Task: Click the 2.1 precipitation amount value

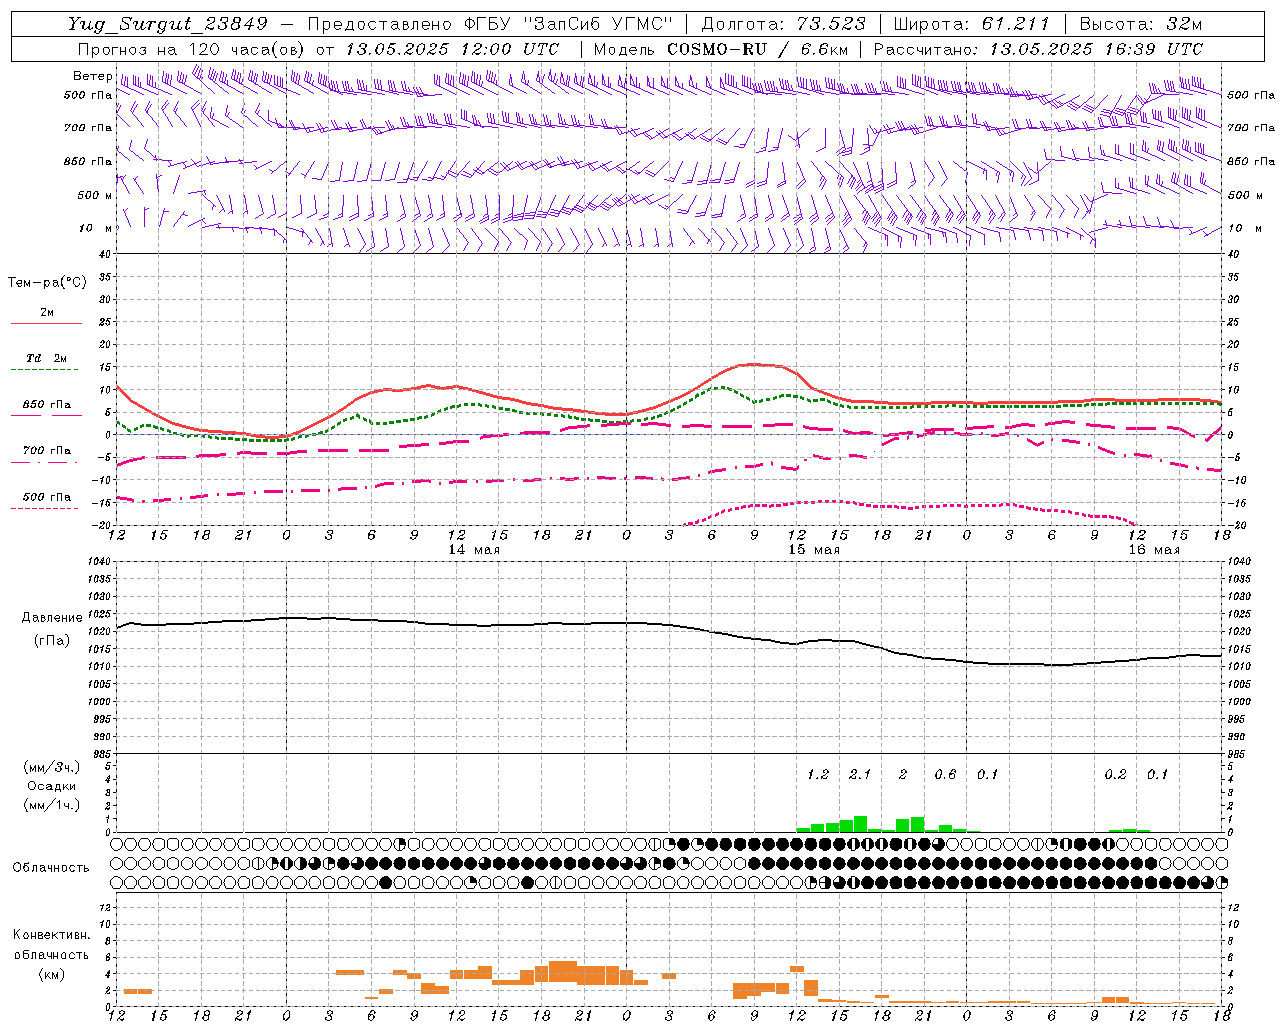Action: (860, 775)
